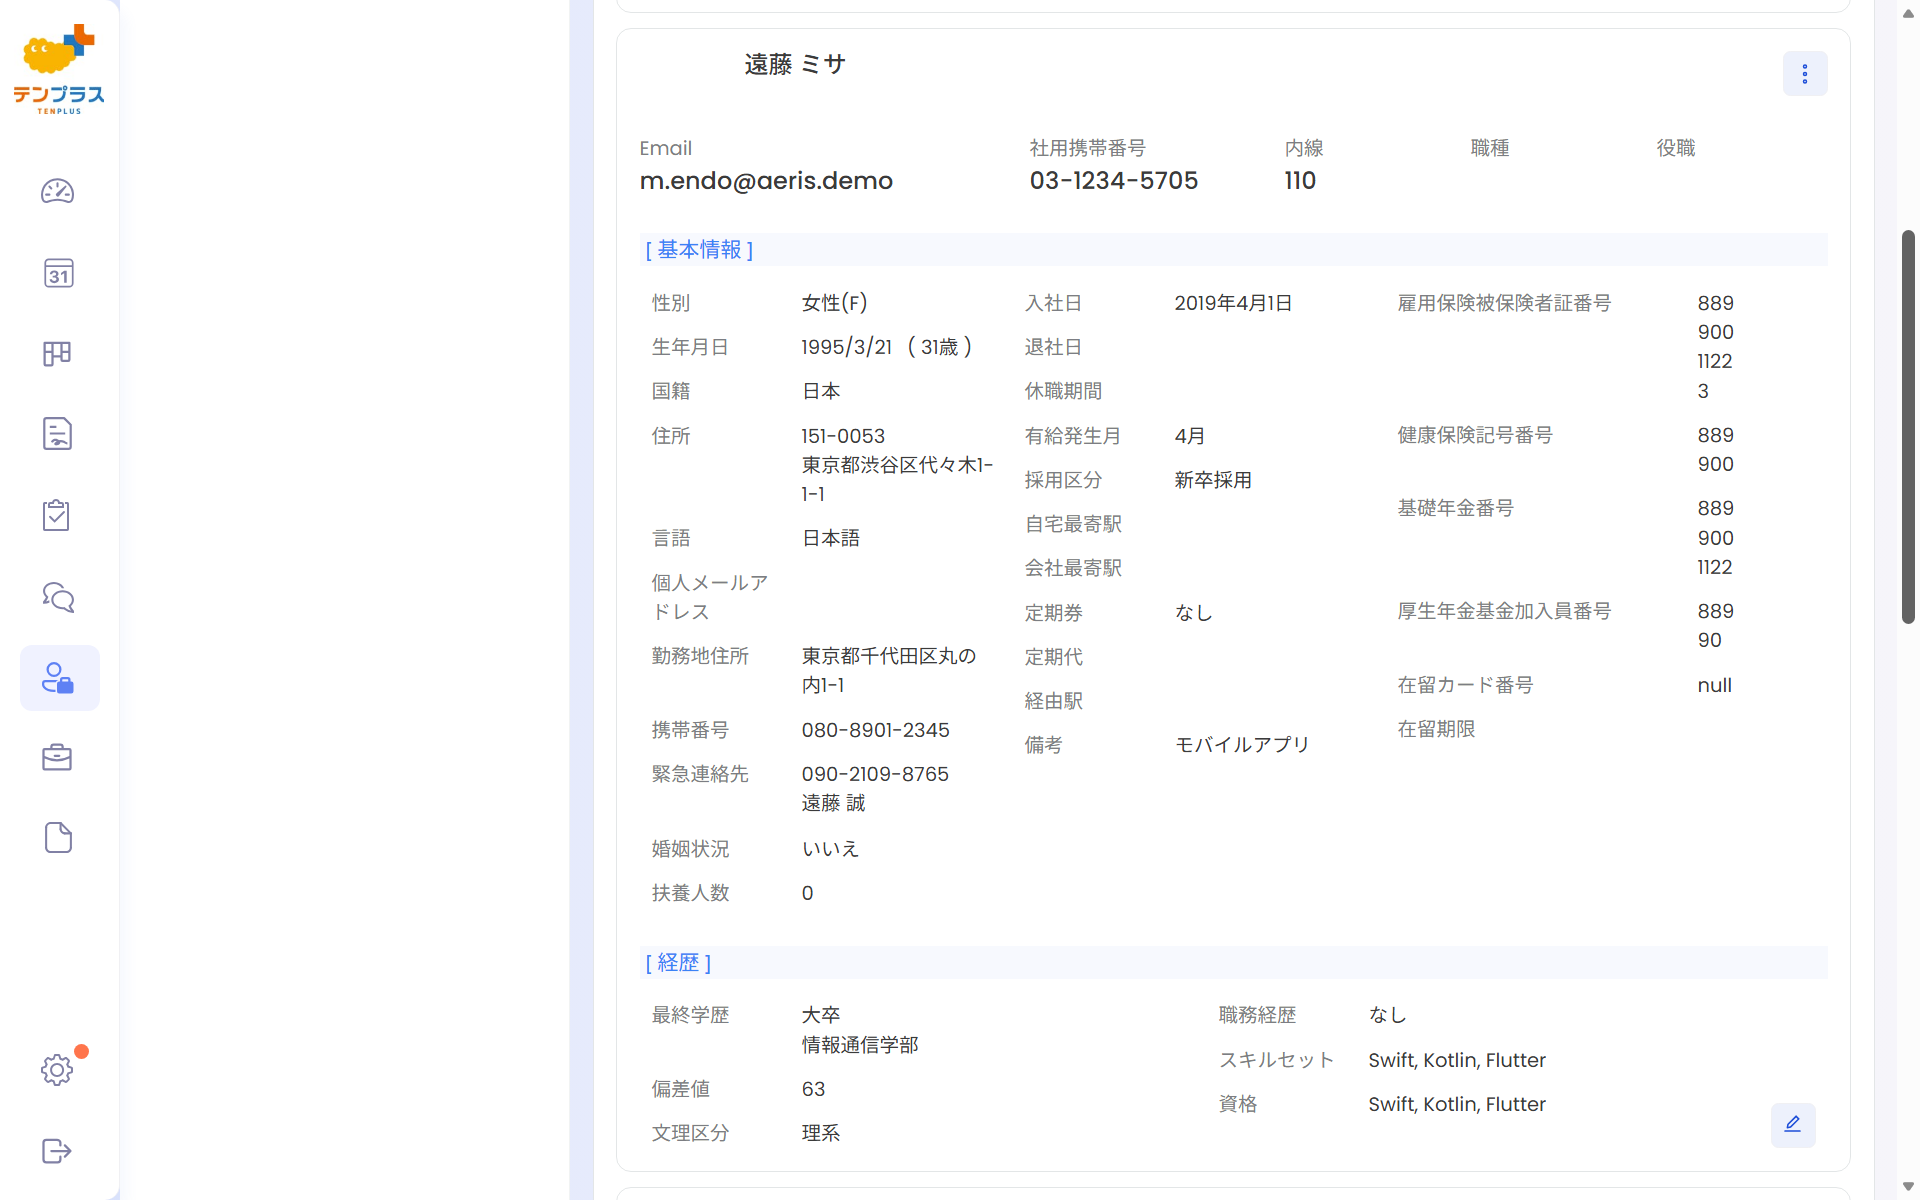
Task: Click gender value 女性(F)
Action: point(835,303)
